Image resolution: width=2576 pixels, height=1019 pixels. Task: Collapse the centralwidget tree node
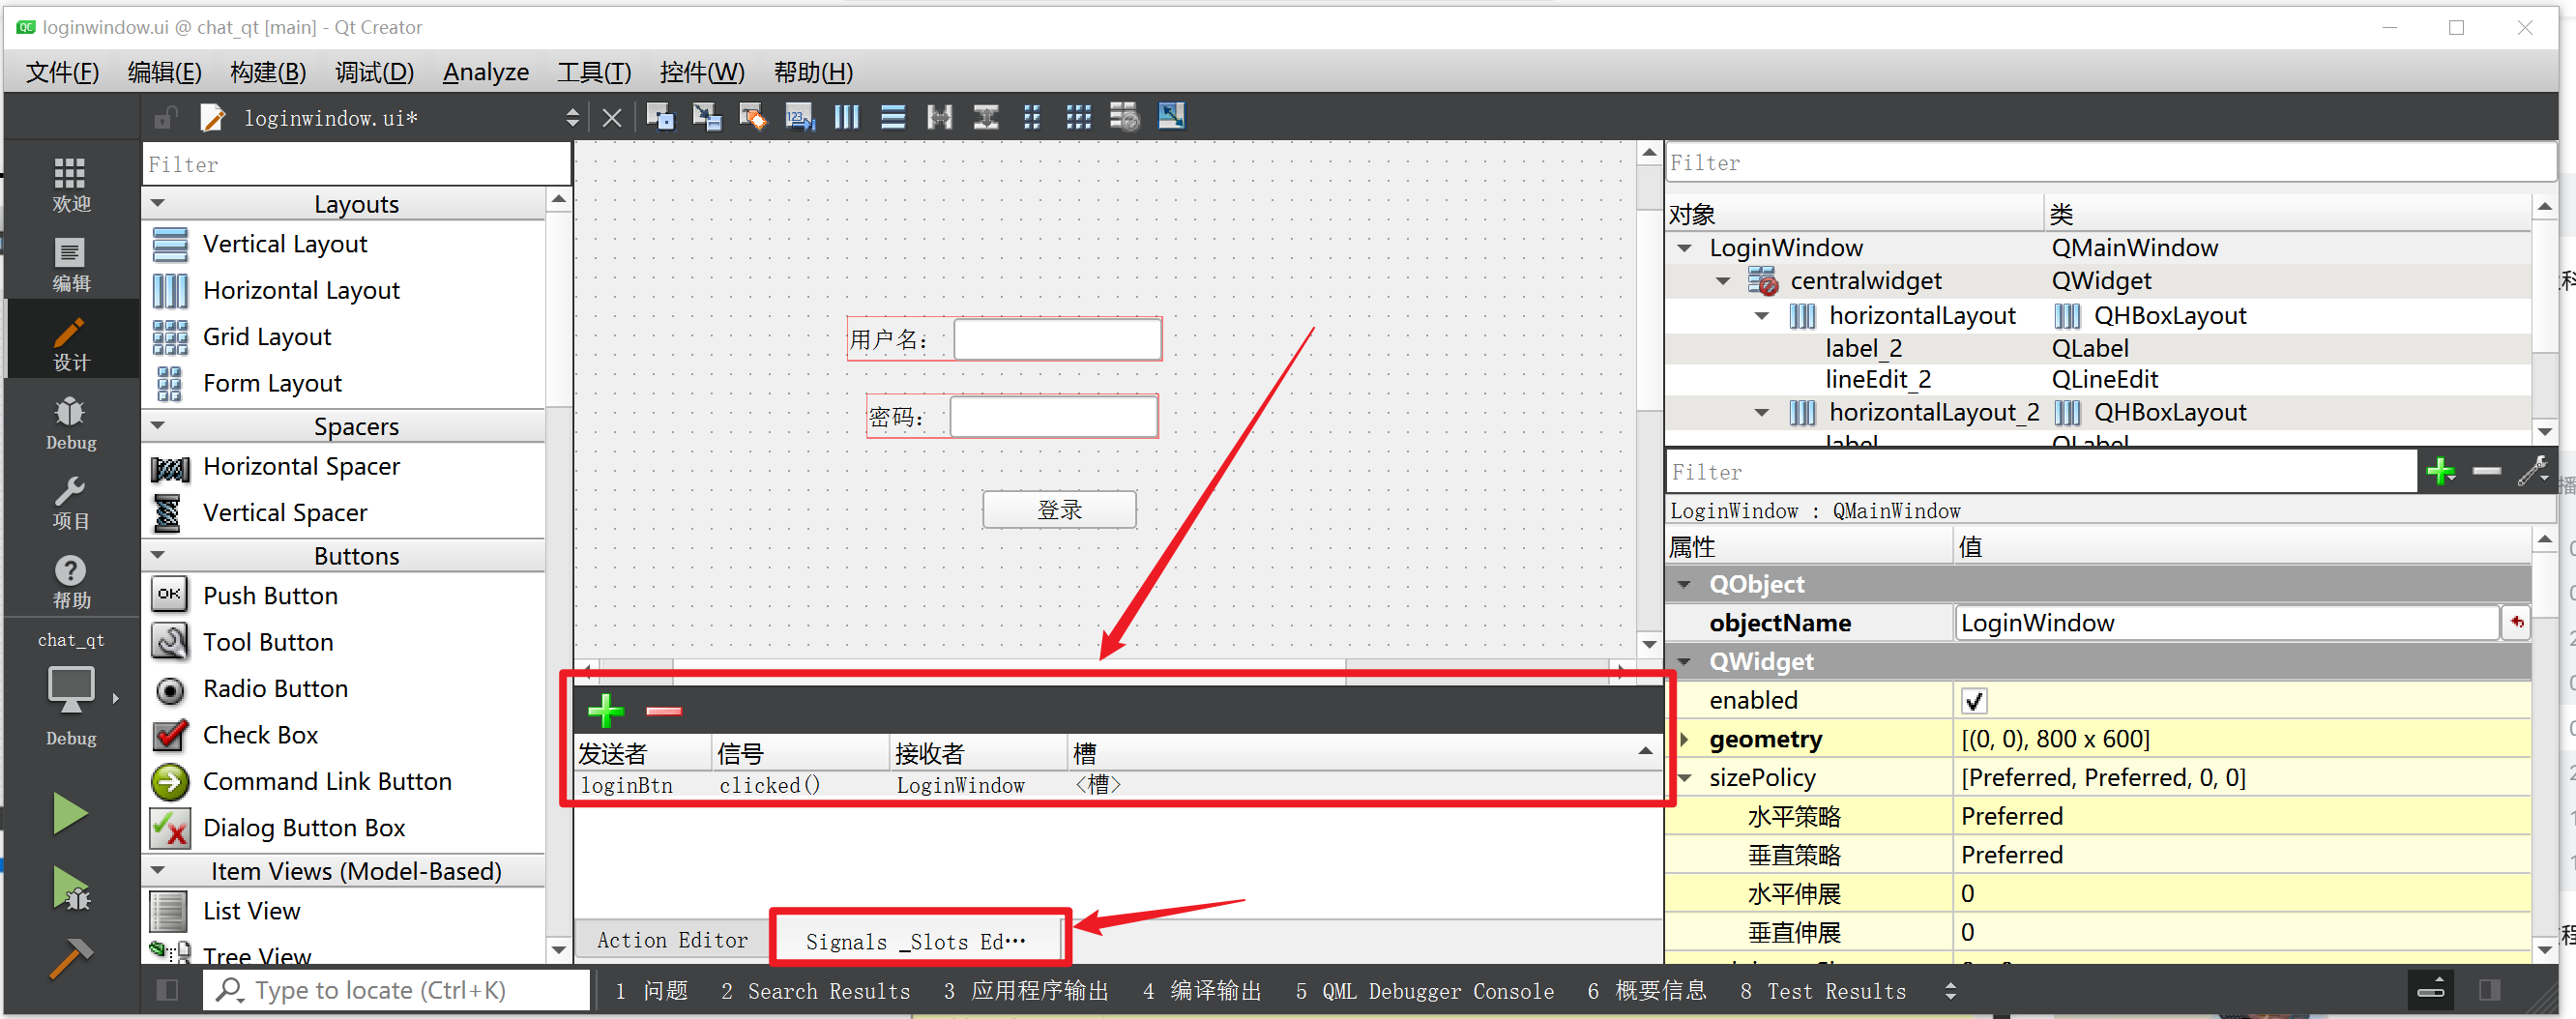click(1722, 281)
